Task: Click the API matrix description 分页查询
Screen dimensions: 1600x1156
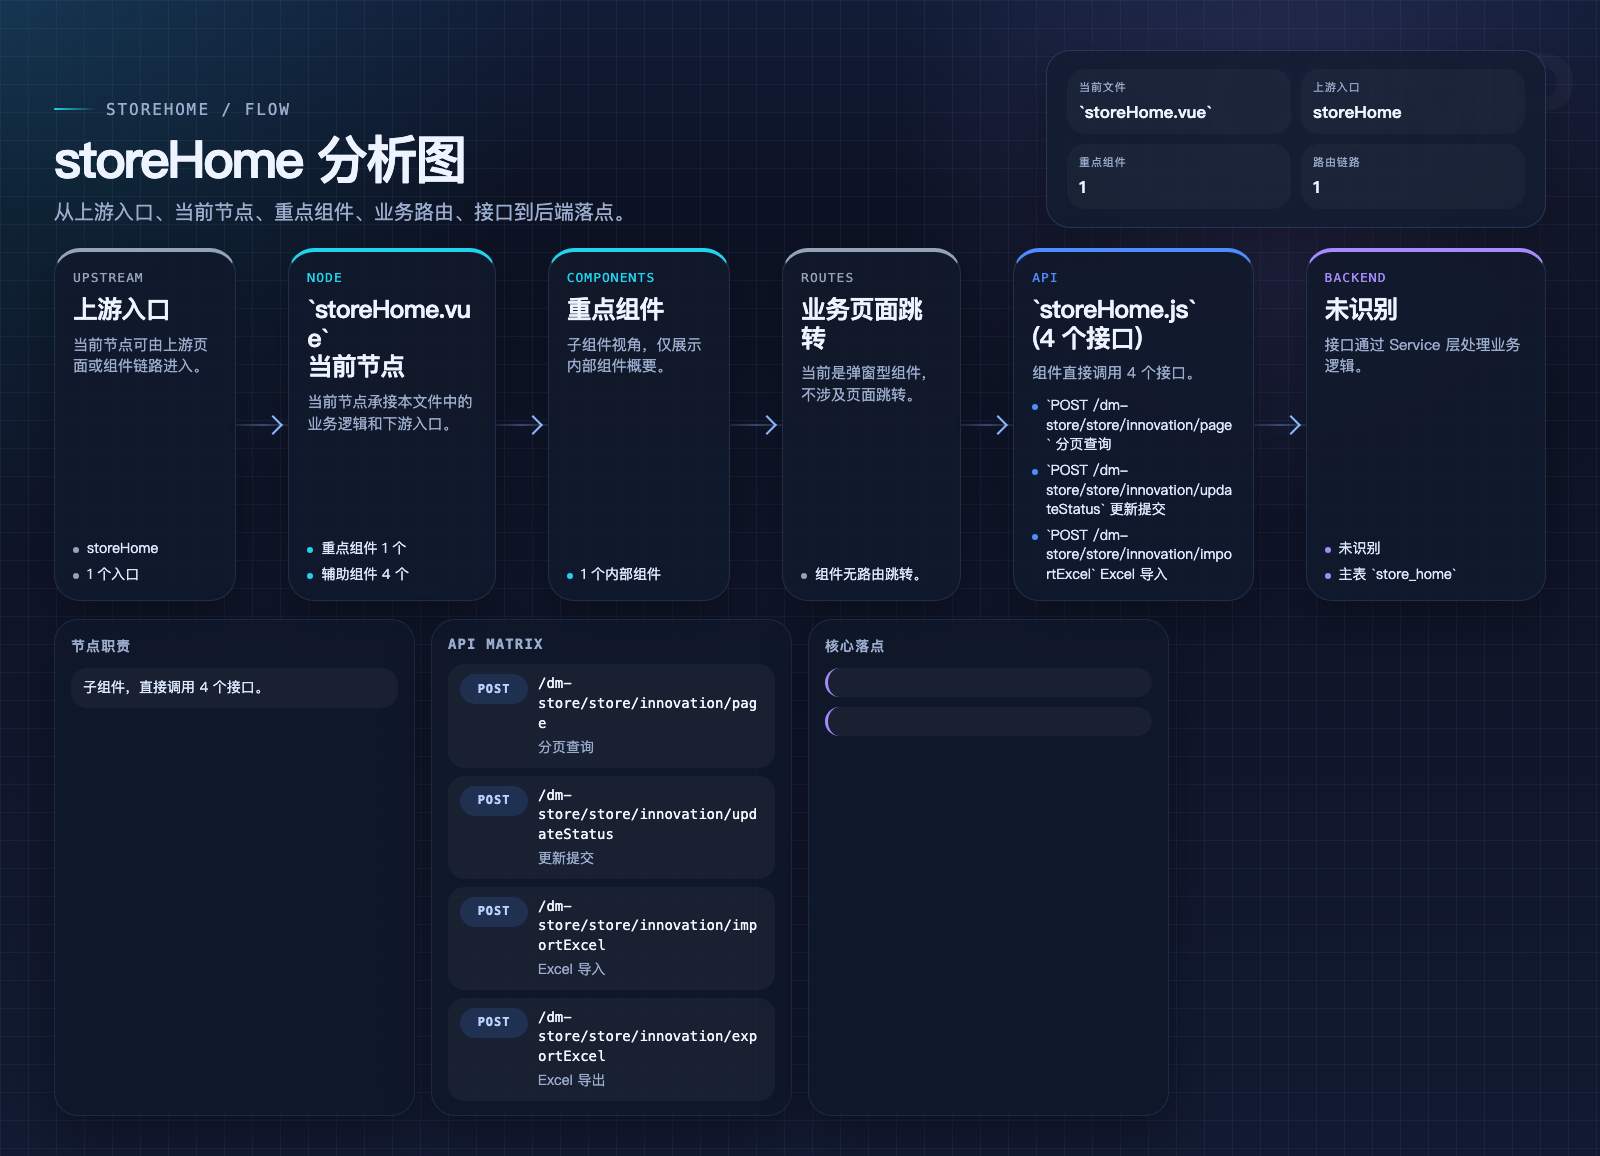Action: [x=566, y=747]
